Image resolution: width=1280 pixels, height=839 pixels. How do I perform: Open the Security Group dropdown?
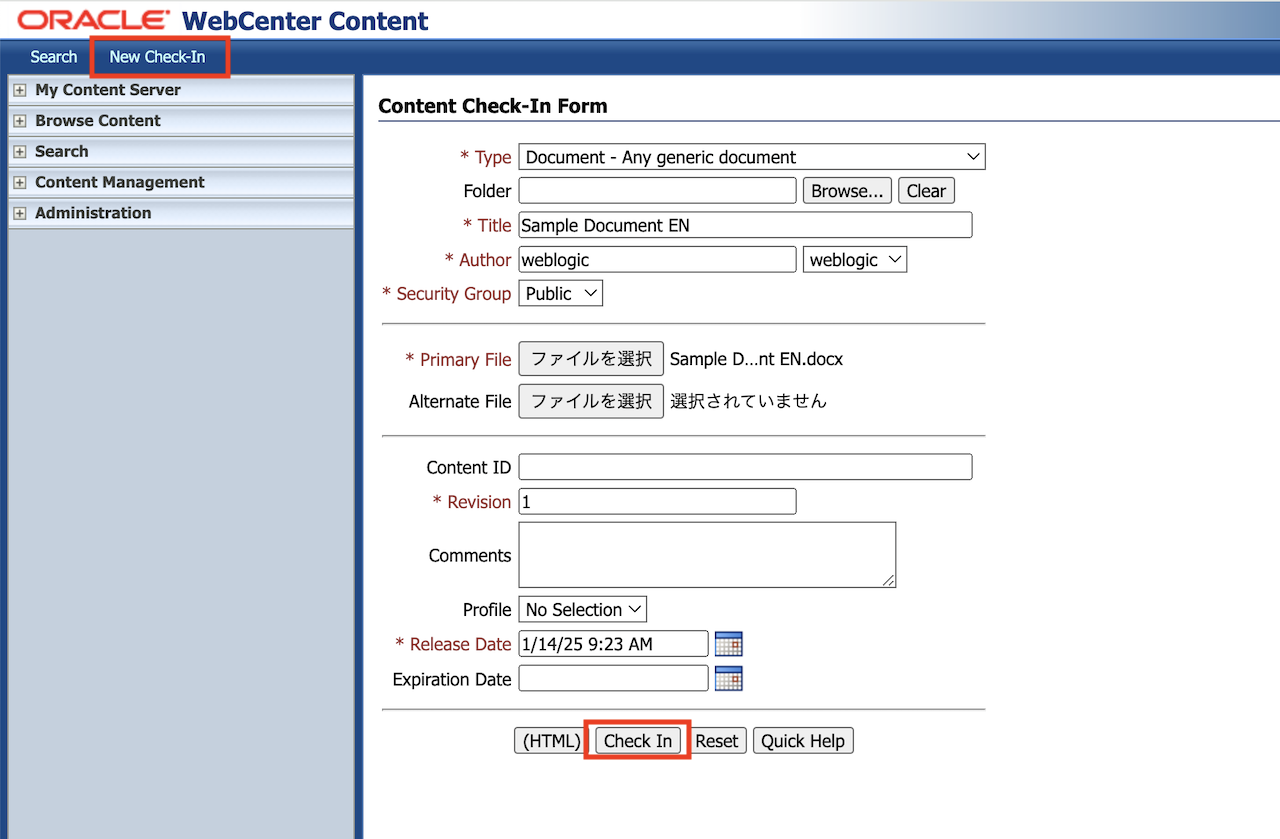pyautogui.click(x=561, y=294)
